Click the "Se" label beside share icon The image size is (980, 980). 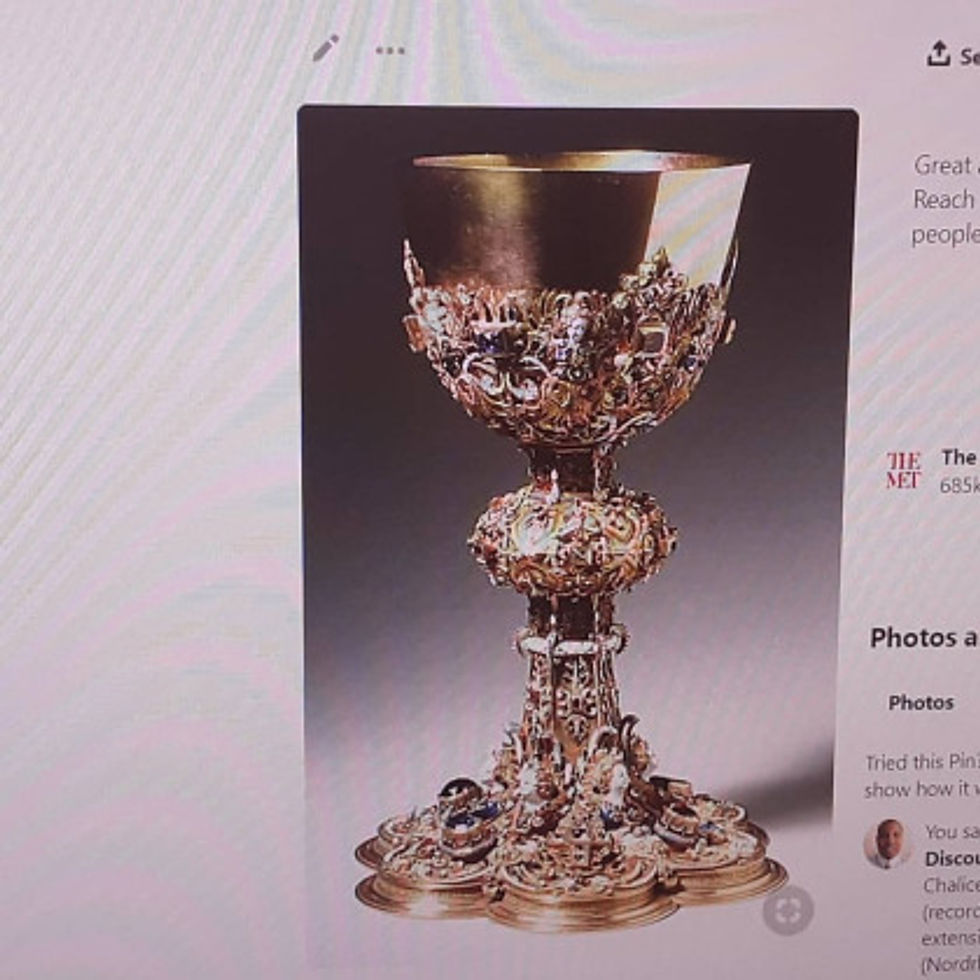pyautogui.click(x=969, y=57)
